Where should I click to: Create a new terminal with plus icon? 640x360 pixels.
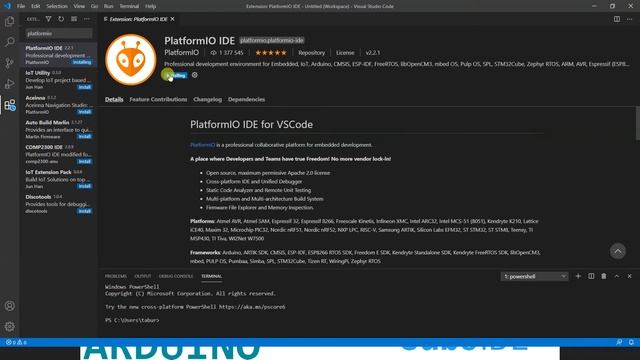click(x=578, y=276)
